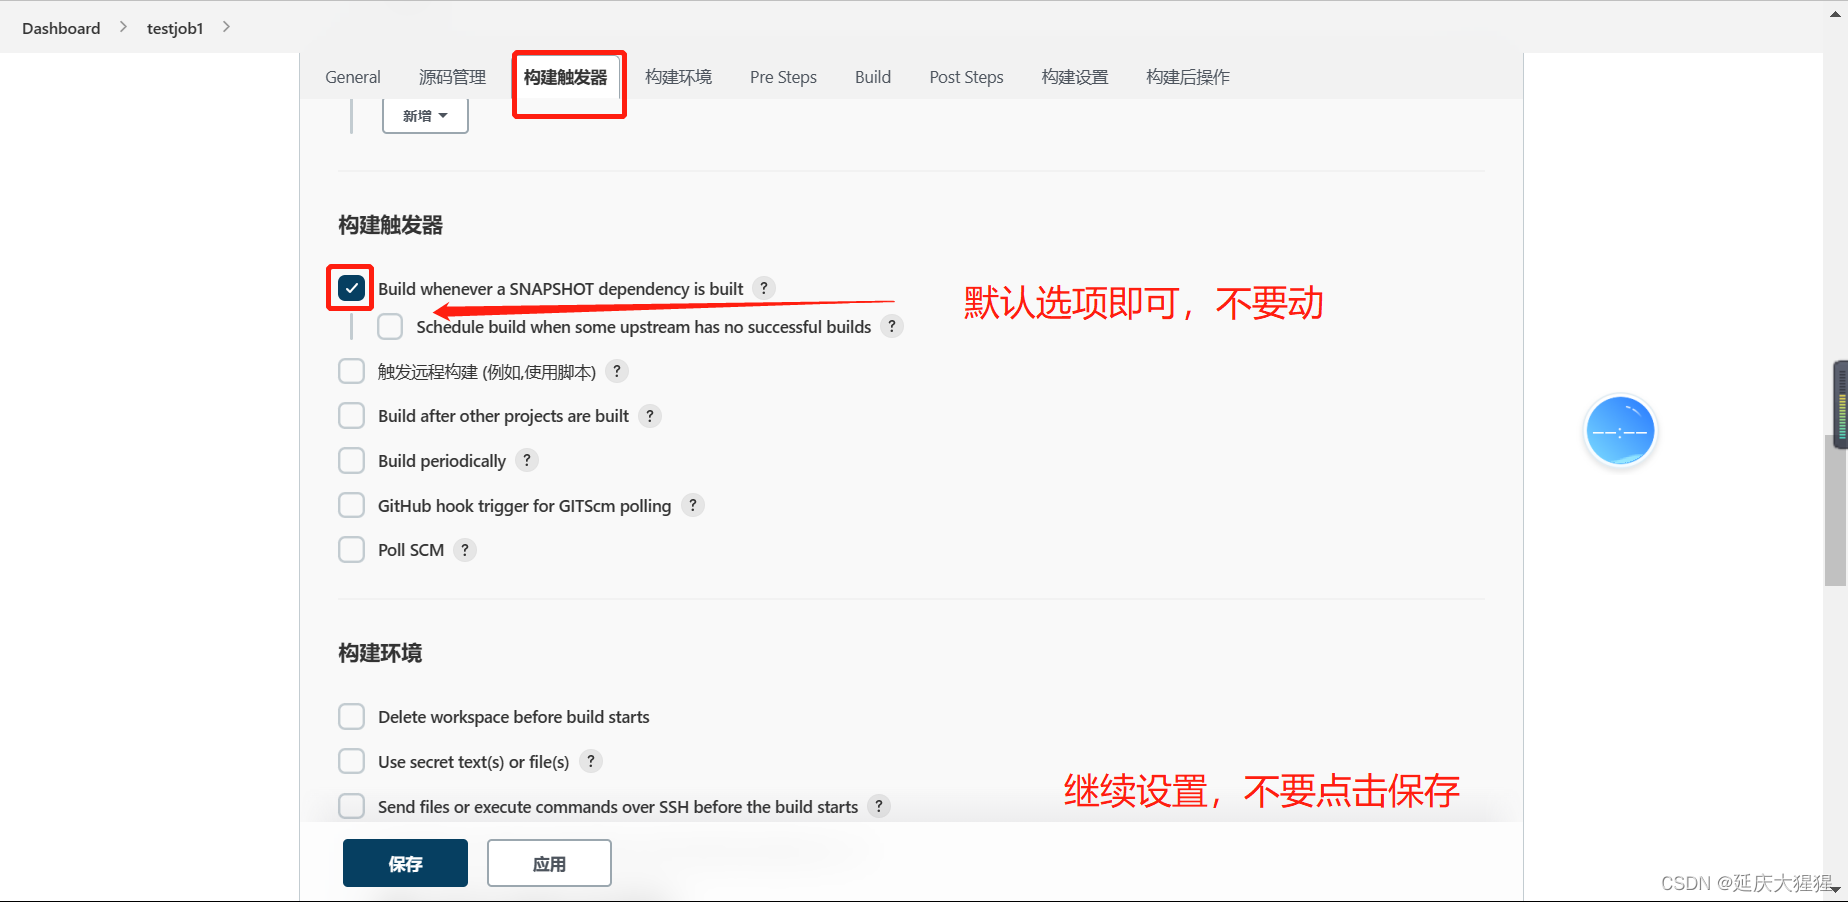Open the 新增 dropdown menu
The width and height of the screenshot is (1848, 902).
click(424, 115)
